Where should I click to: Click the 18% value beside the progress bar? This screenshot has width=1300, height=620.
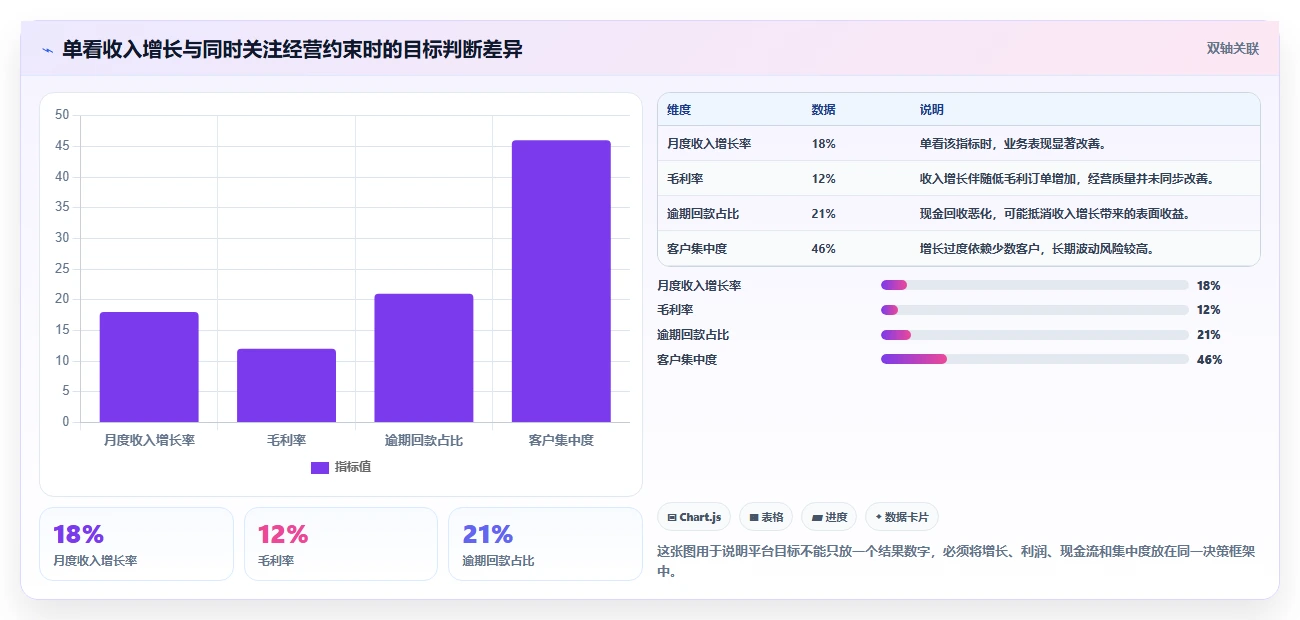(1209, 286)
